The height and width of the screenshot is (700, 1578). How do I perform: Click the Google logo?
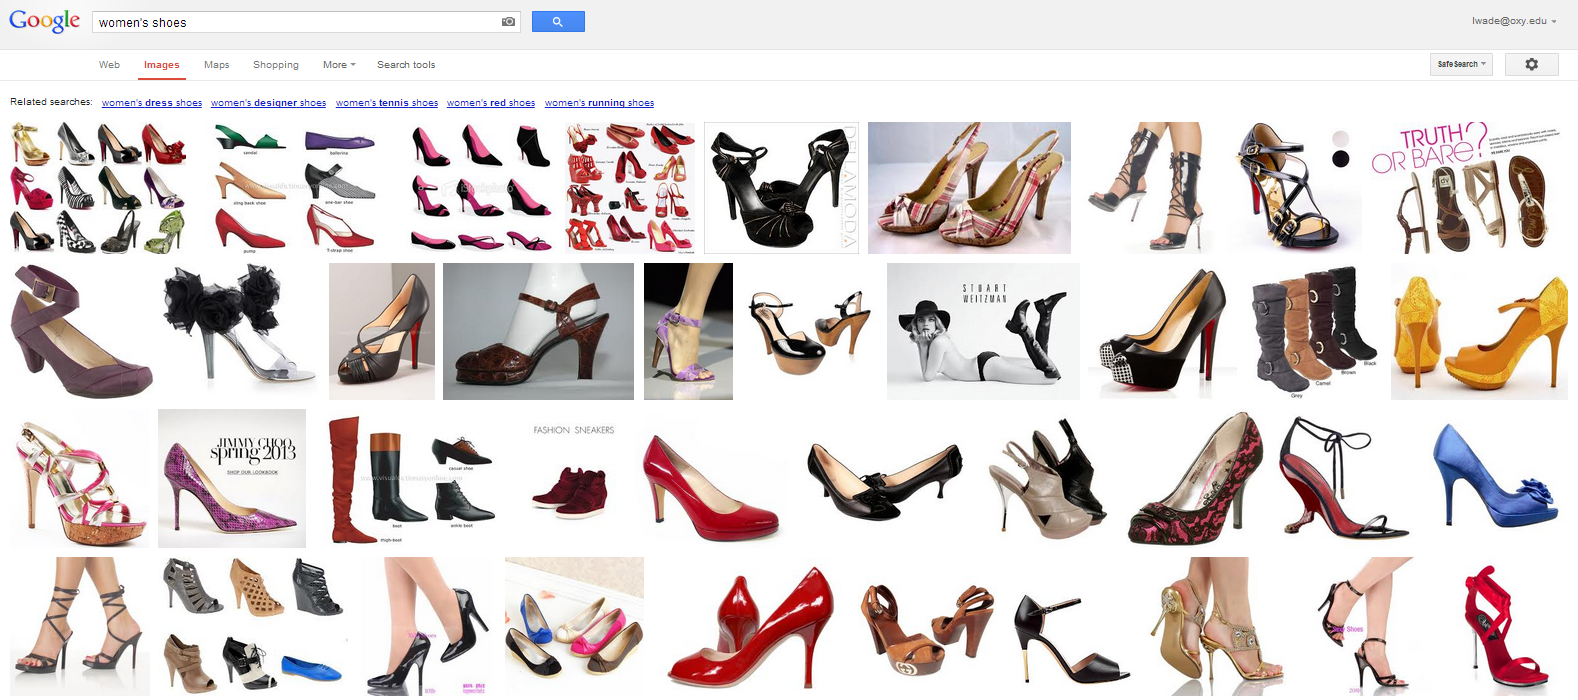(44, 22)
